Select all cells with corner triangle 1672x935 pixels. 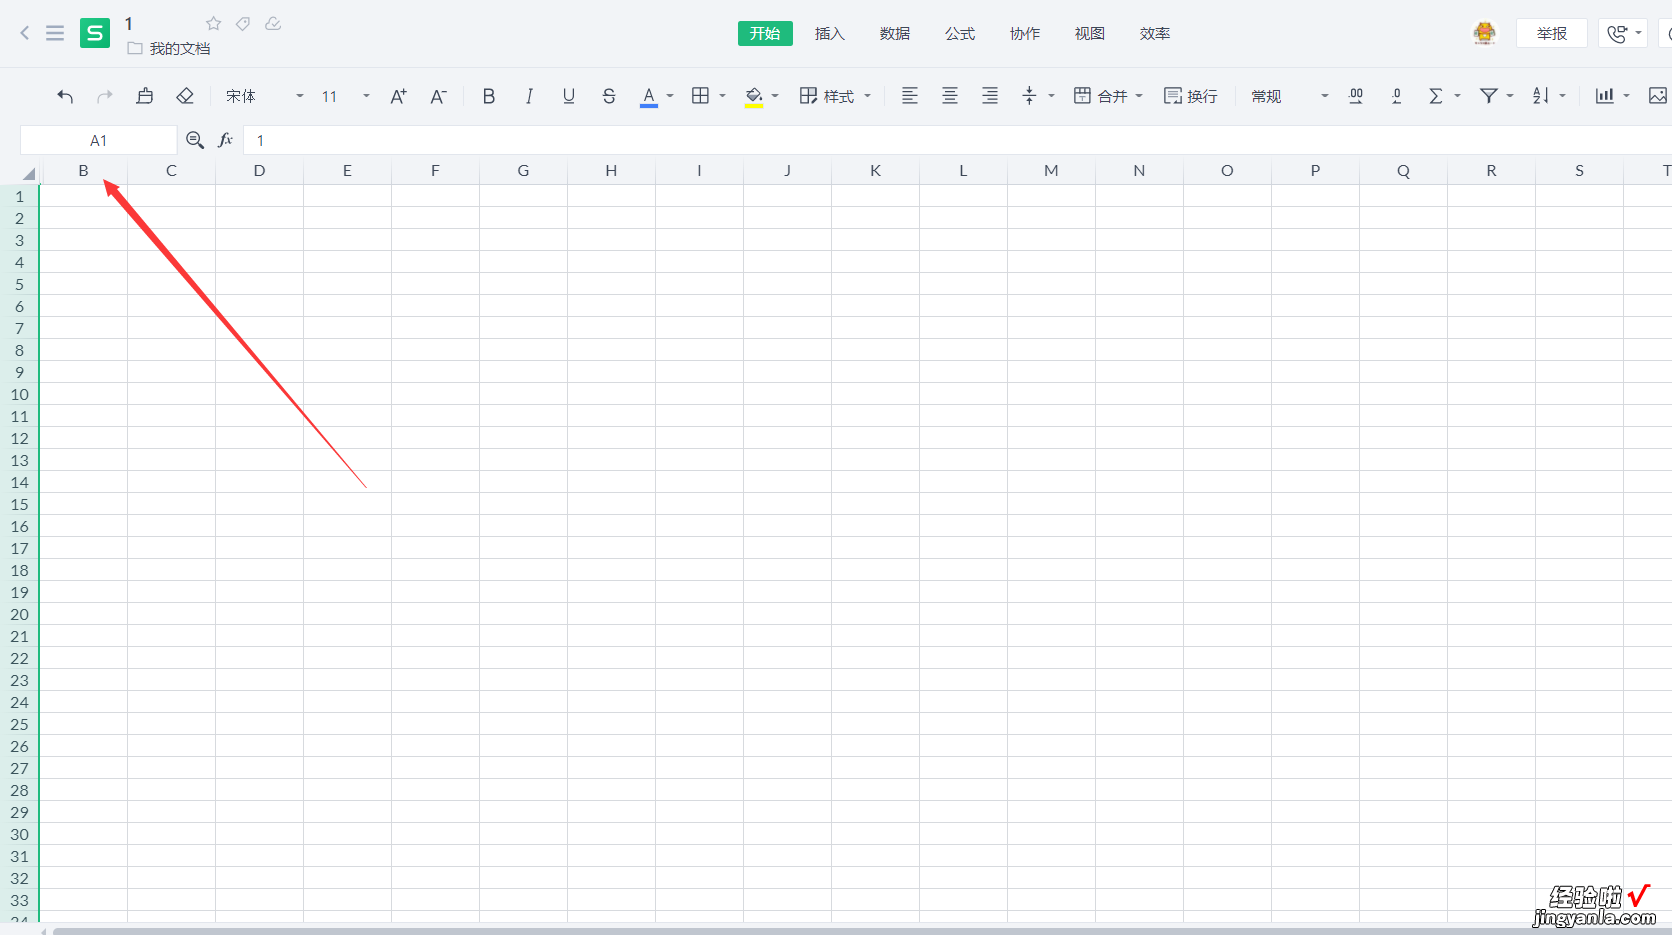(x=28, y=173)
